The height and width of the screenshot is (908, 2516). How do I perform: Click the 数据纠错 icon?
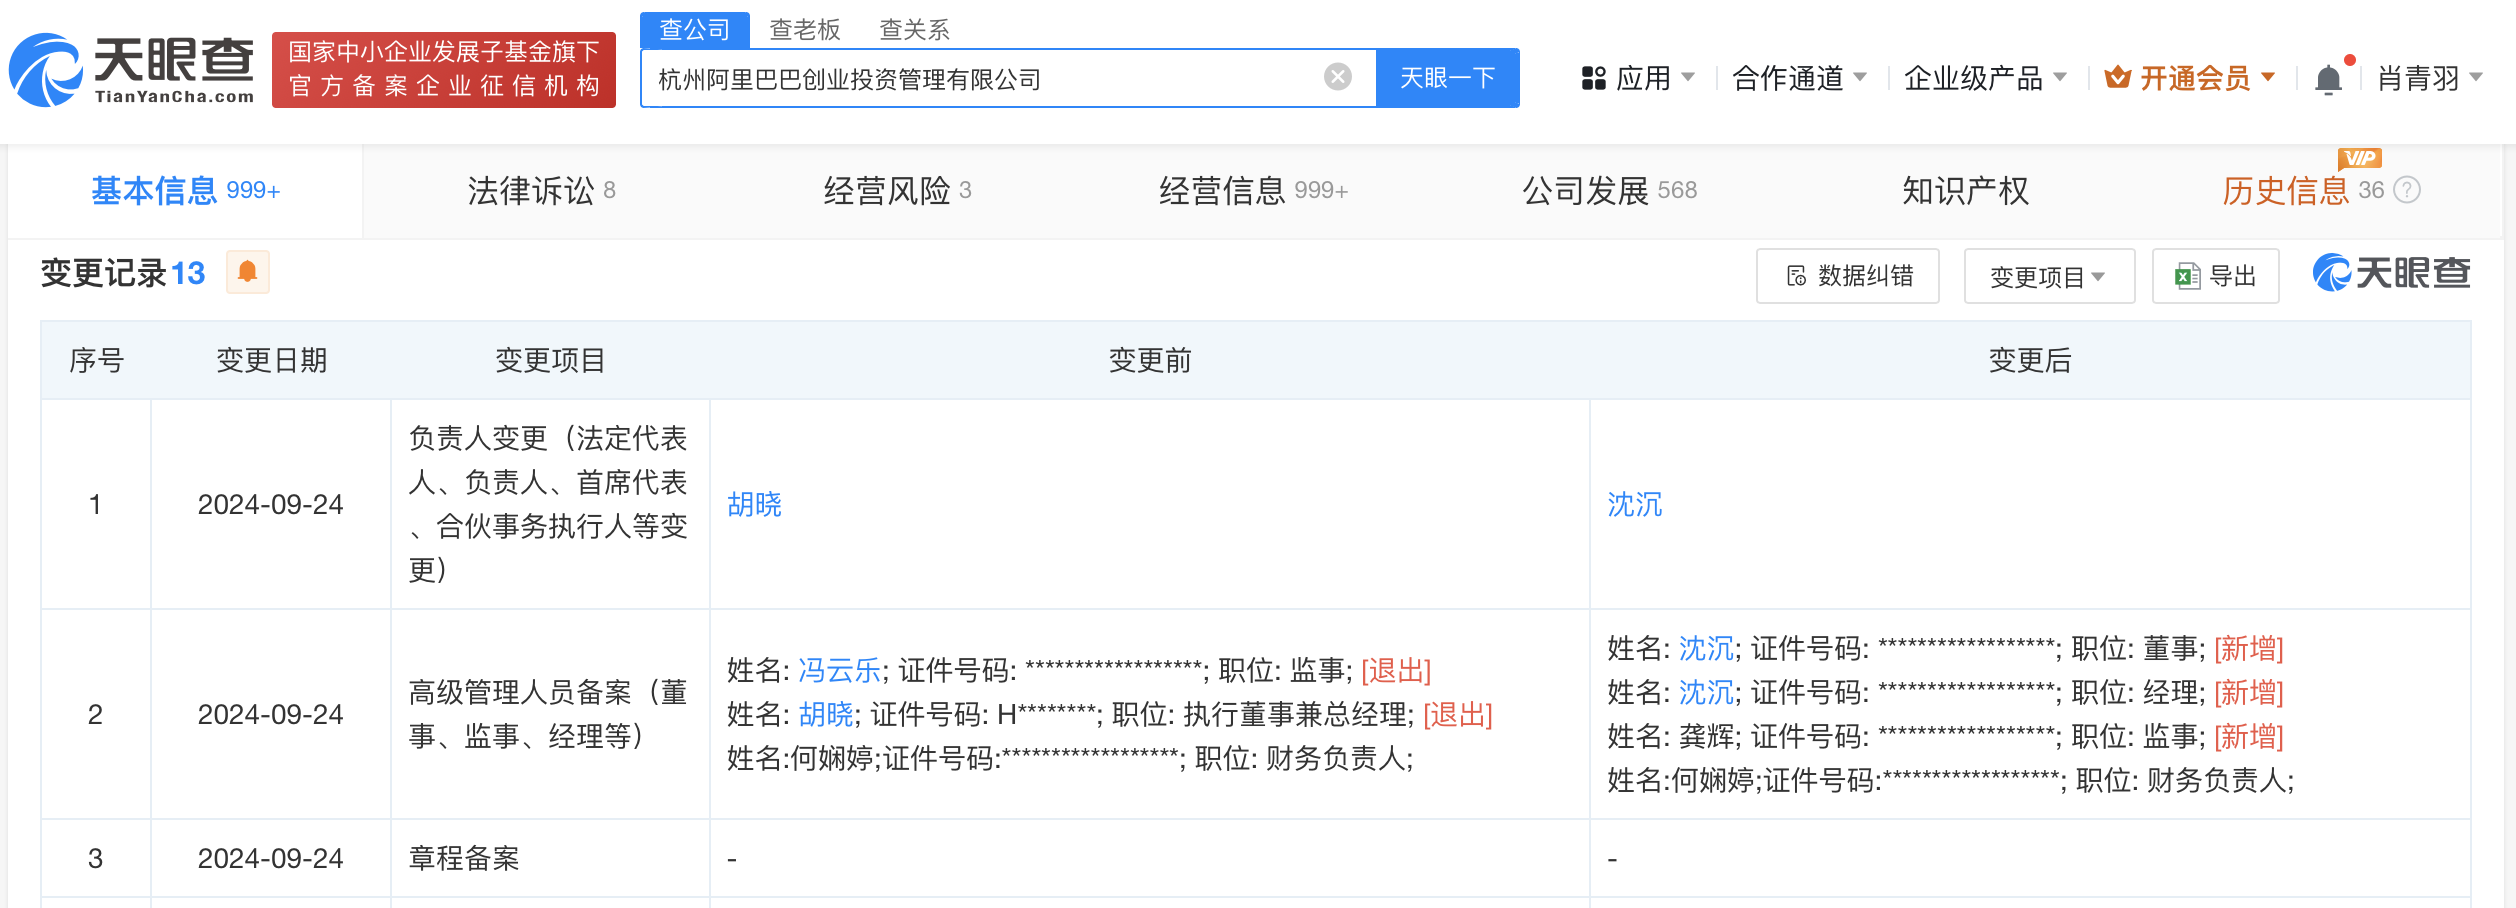(1796, 276)
